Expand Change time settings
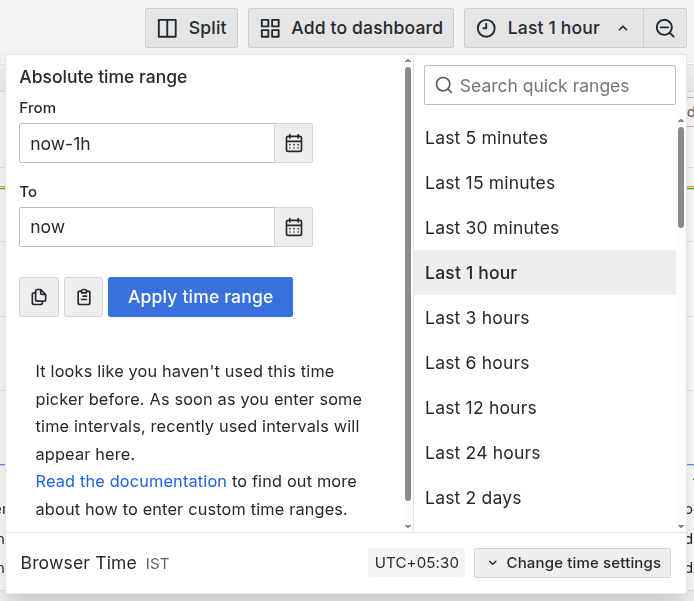Image resolution: width=694 pixels, height=601 pixels. pyautogui.click(x=573, y=563)
